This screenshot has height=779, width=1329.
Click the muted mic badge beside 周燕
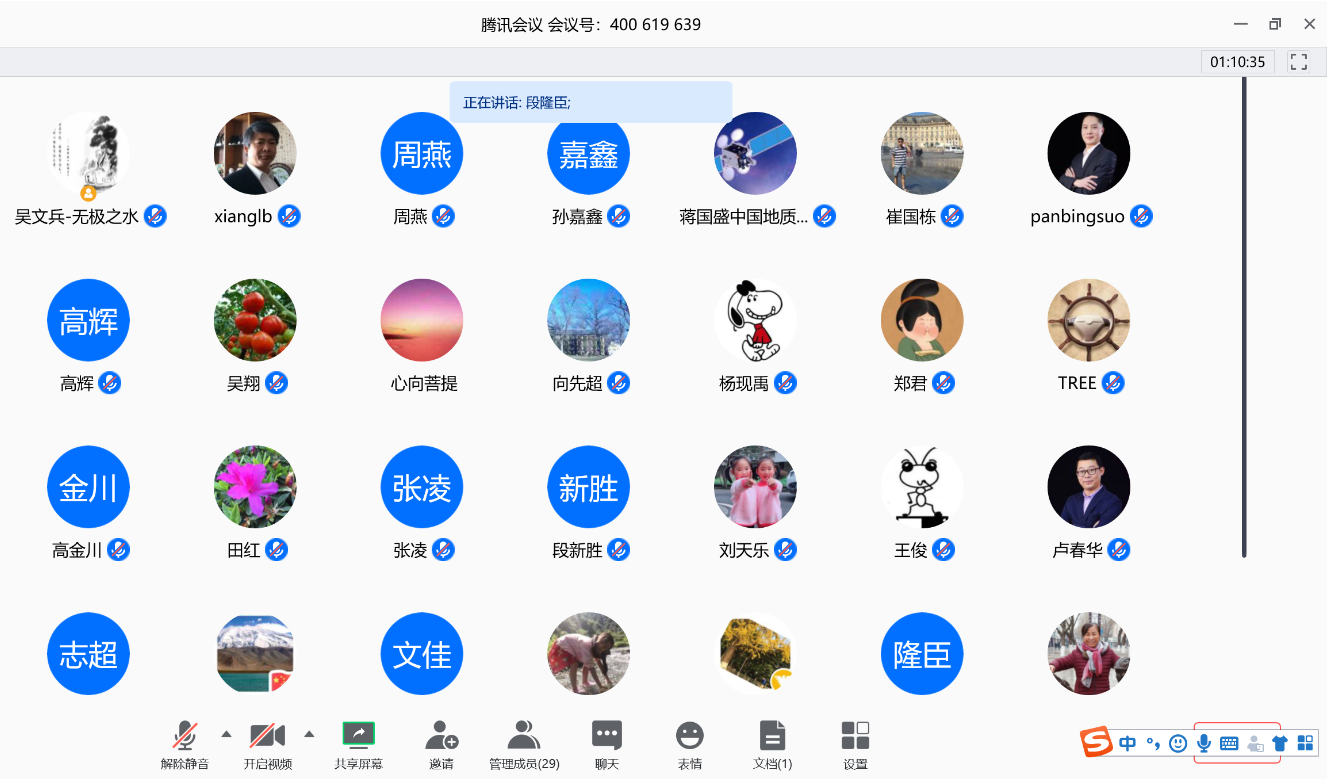[x=443, y=216]
